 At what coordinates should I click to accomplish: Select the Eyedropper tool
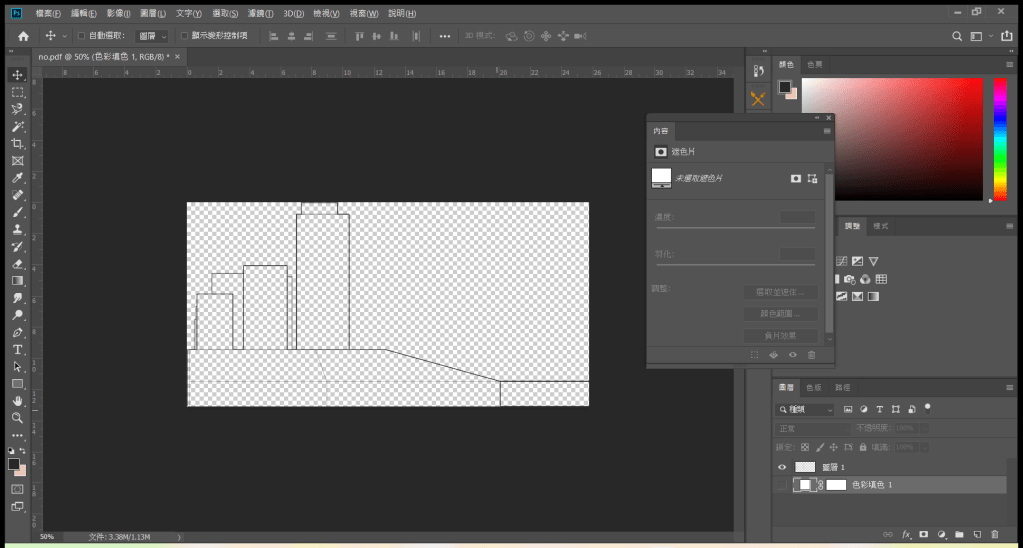17,177
